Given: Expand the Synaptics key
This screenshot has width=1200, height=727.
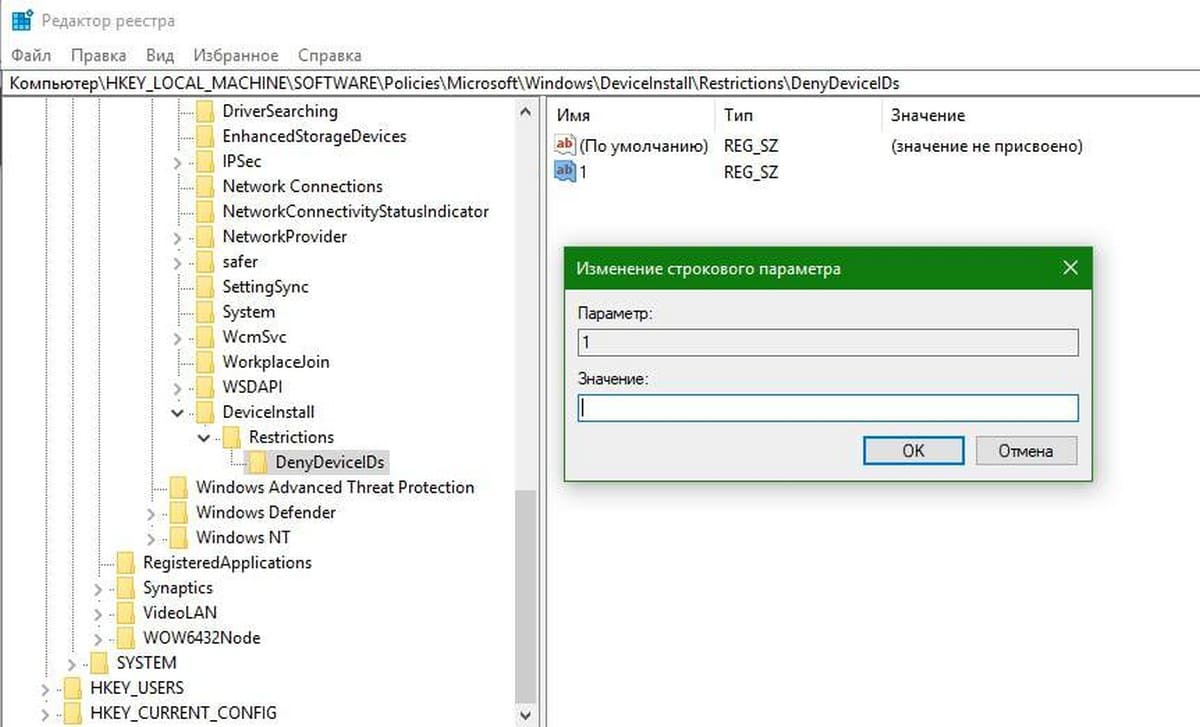Looking at the screenshot, I should (98, 587).
